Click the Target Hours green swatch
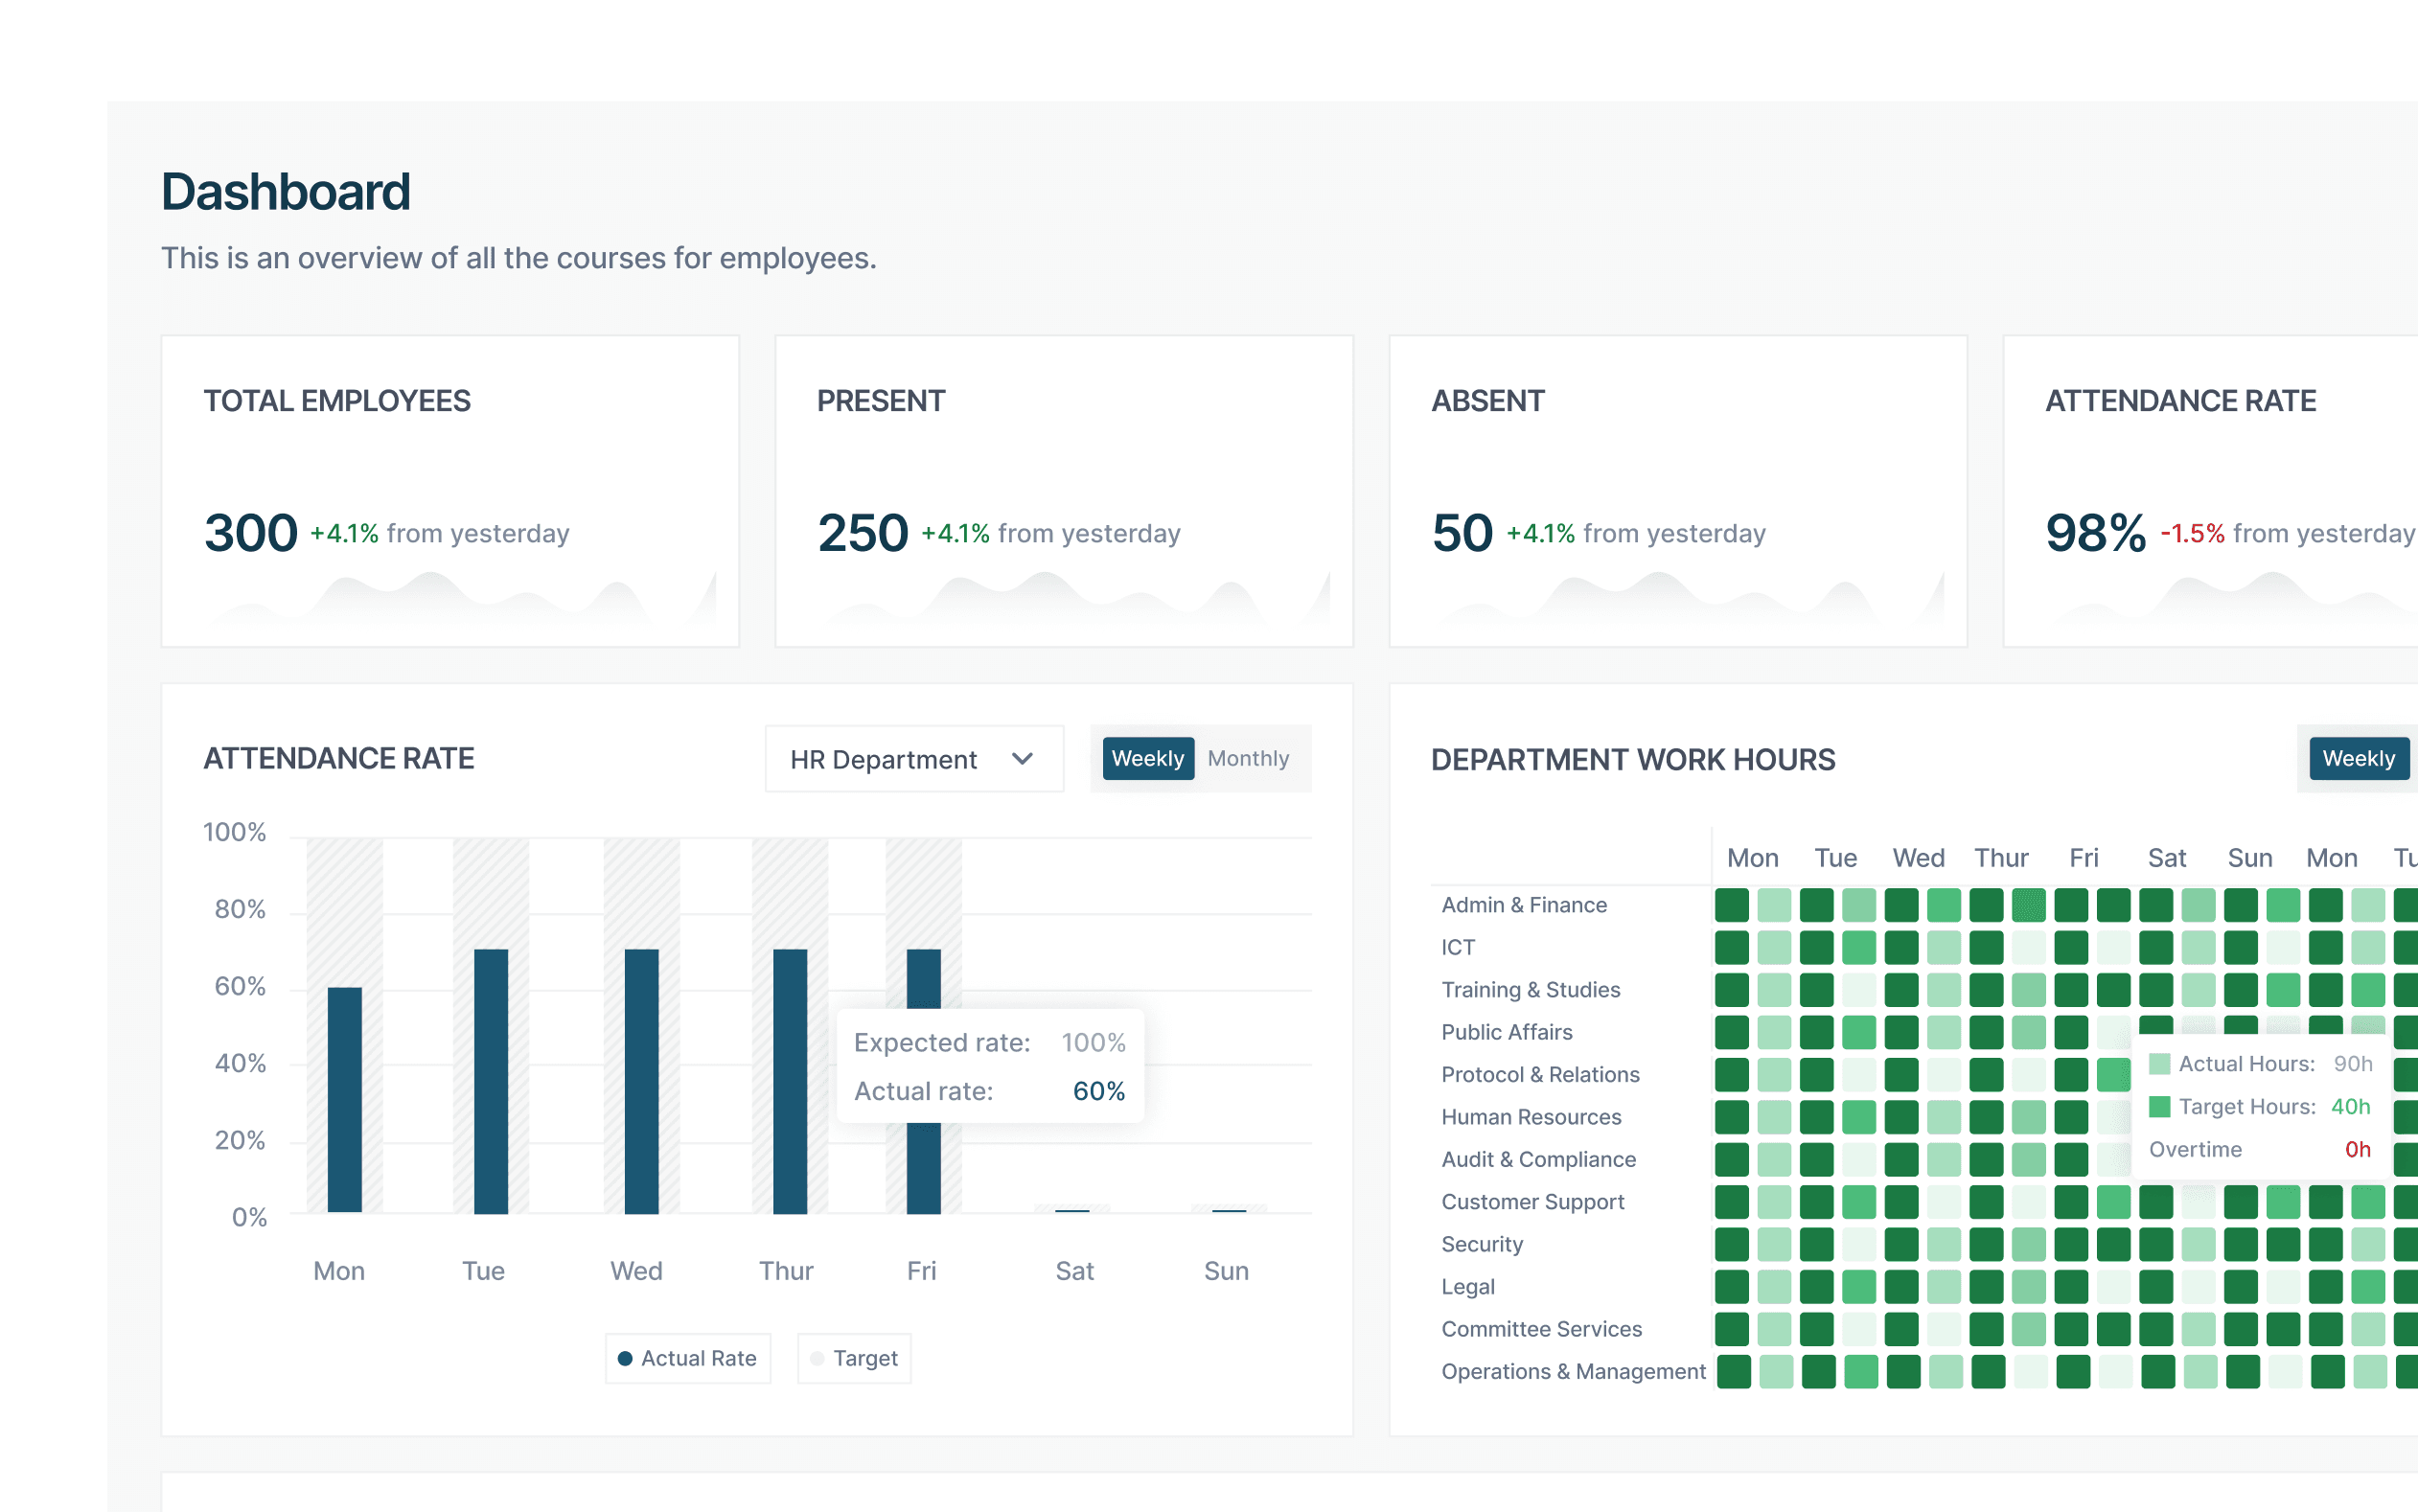 2159,1107
